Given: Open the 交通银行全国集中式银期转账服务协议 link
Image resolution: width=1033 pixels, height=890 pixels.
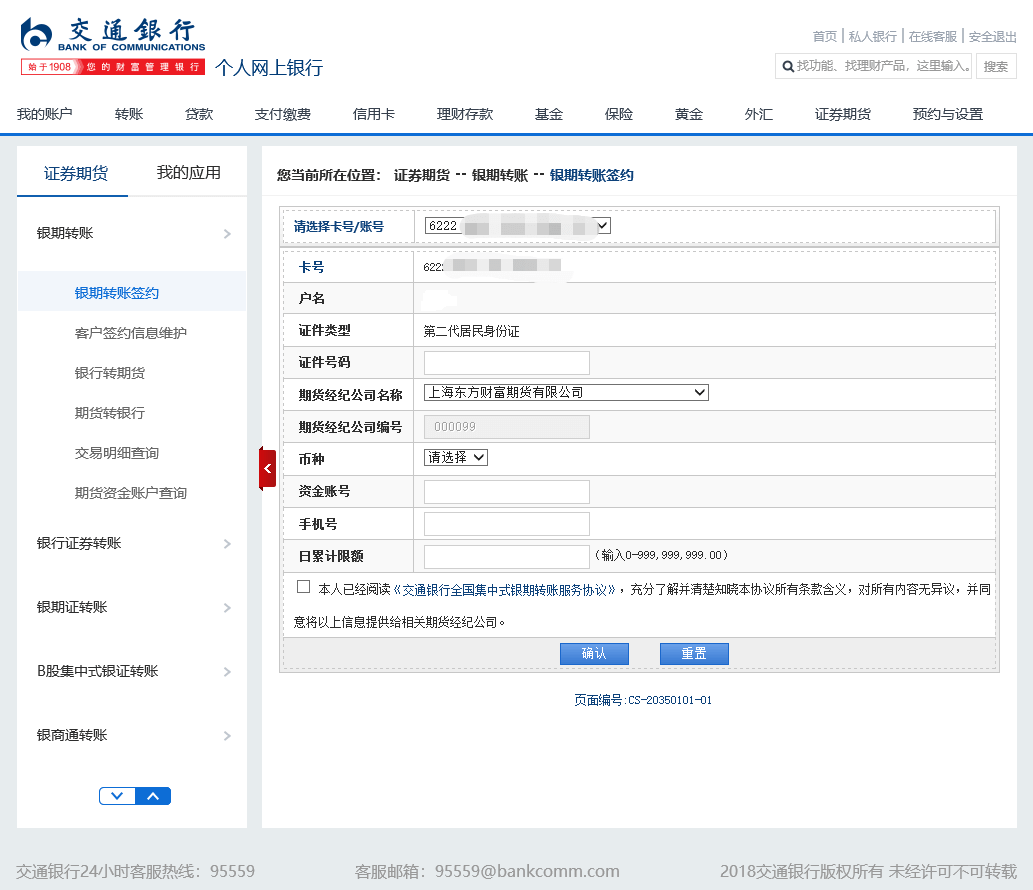Looking at the screenshot, I should (x=505, y=590).
